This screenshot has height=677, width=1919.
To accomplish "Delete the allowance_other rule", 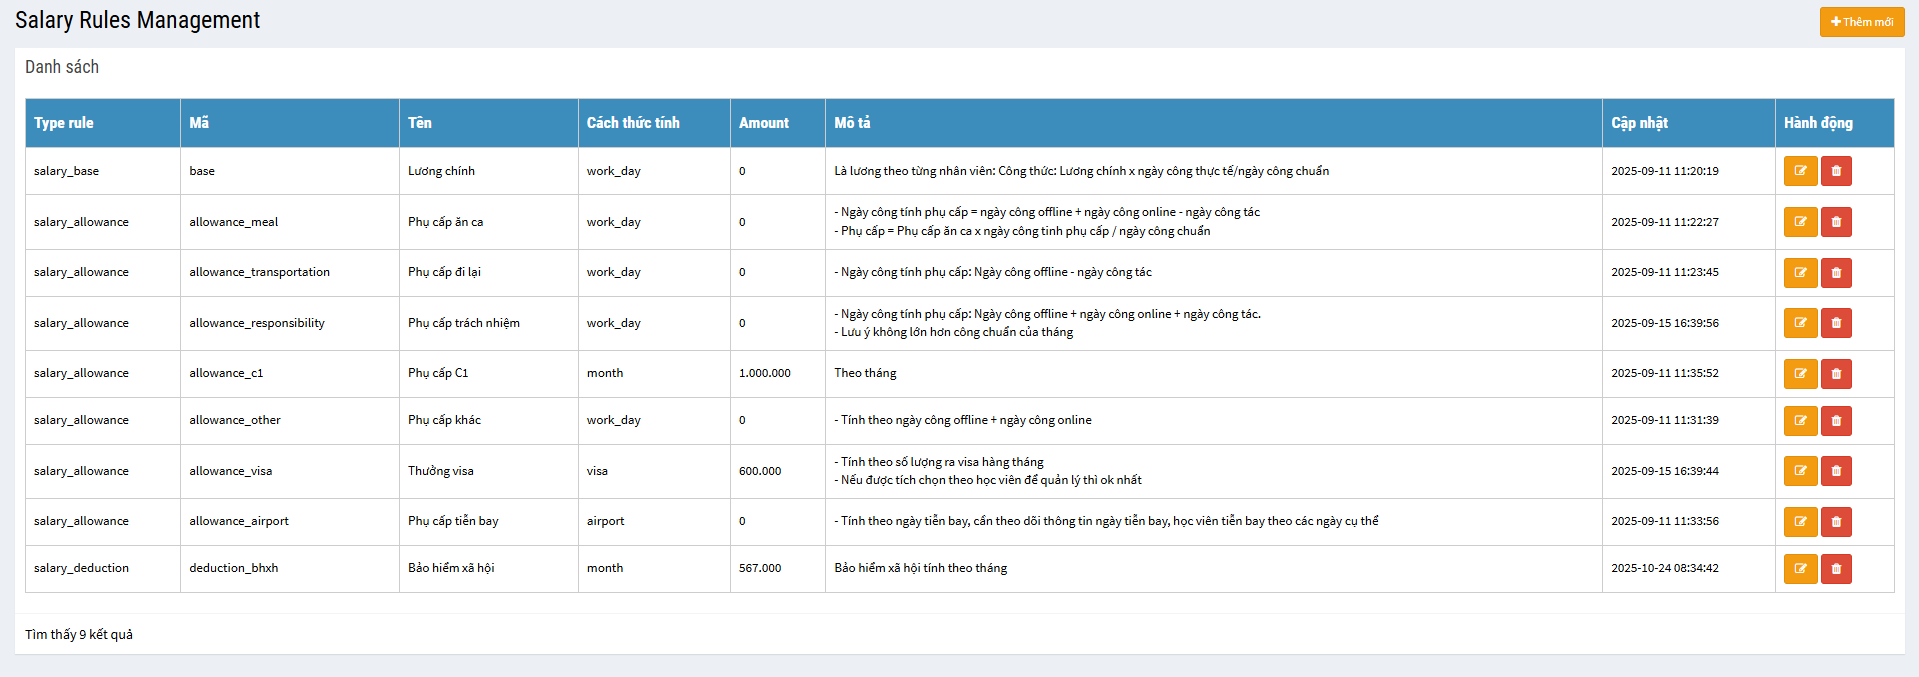I will click(1836, 421).
